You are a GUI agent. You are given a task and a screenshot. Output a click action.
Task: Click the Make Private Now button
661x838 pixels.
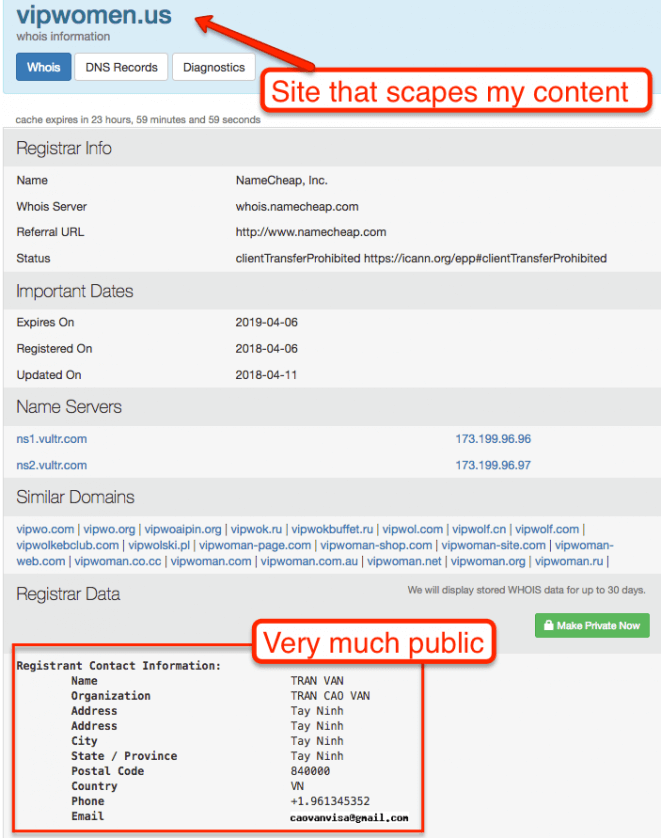click(592, 625)
